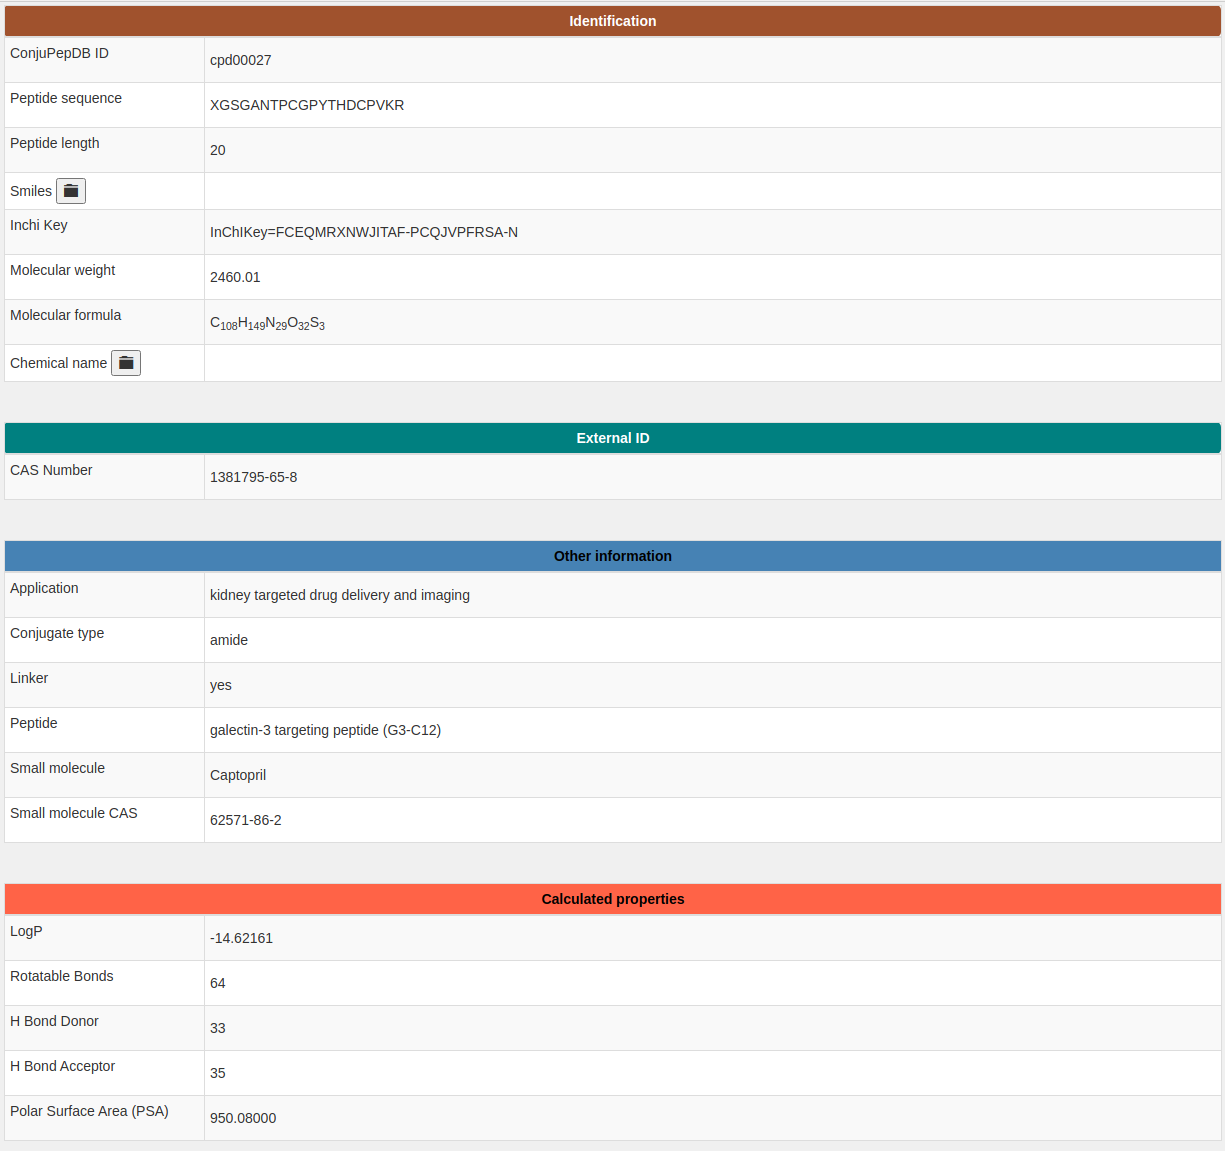Viewport: 1225px width, 1151px height.
Task: Click the peptide sequence XGSGANTPCGPYTHDCPVKR
Action: (307, 105)
